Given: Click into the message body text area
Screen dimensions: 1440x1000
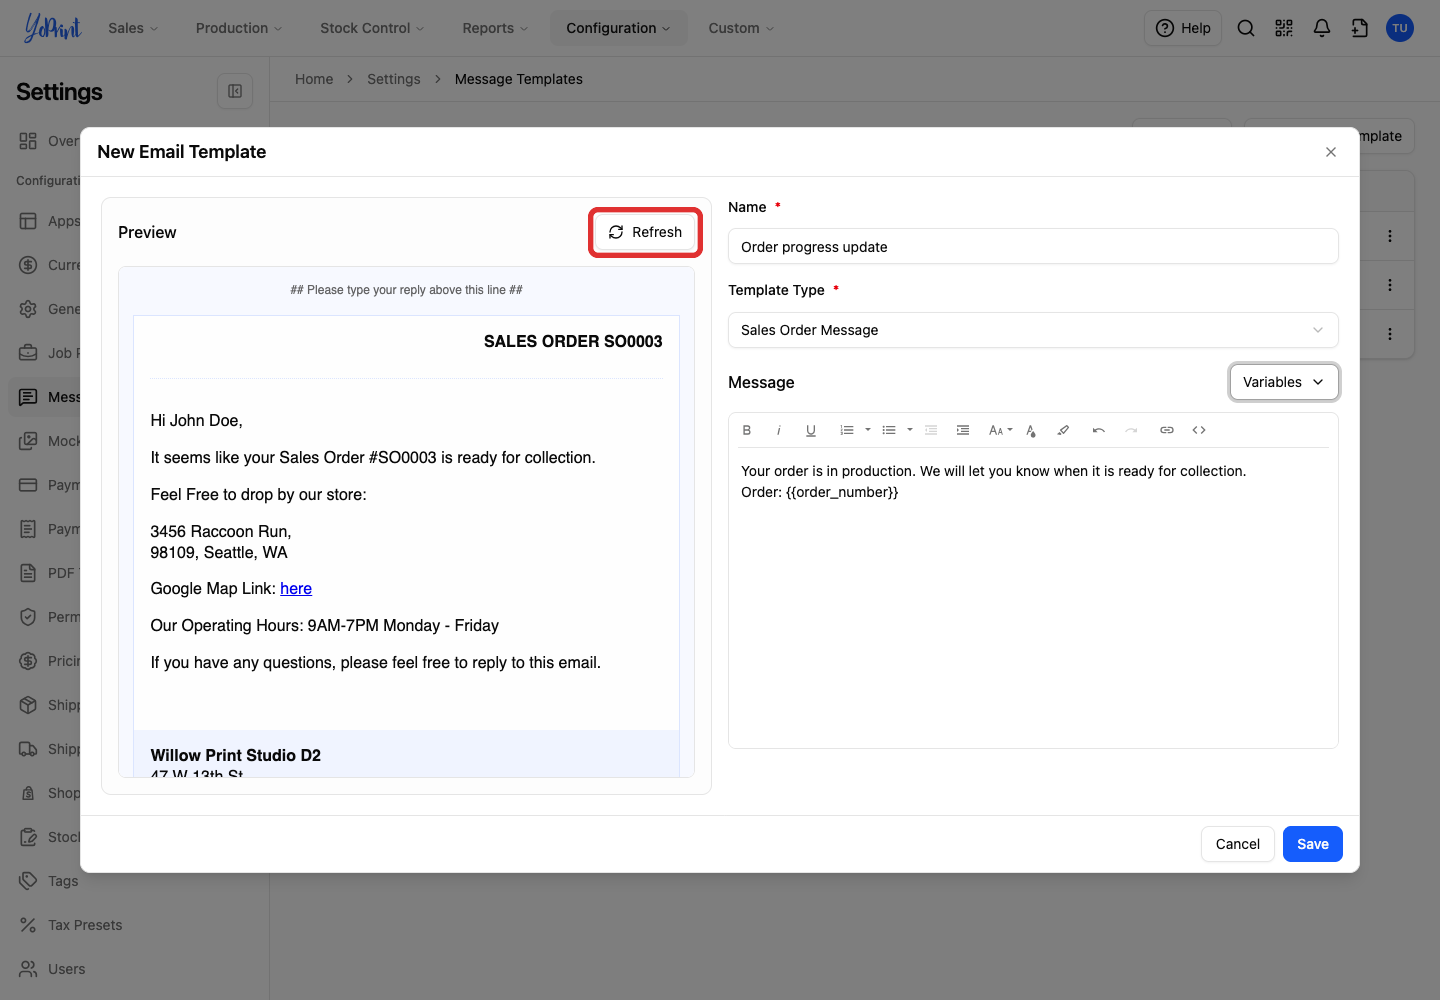Looking at the screenshot, I should point(1033,597).
